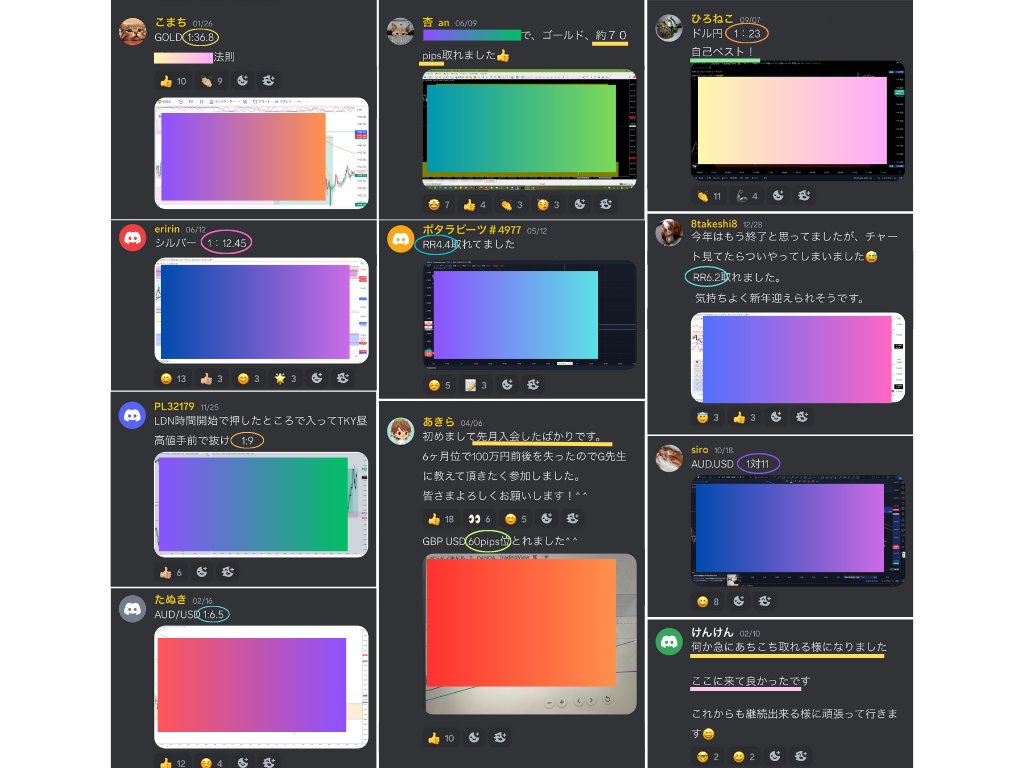Open the username 8takeshi8 profile

tap(713, 224)
